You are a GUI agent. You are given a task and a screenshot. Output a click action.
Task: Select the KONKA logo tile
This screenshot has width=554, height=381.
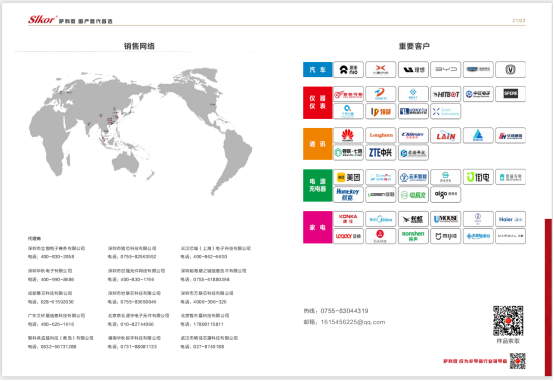[x=348, y=219]
